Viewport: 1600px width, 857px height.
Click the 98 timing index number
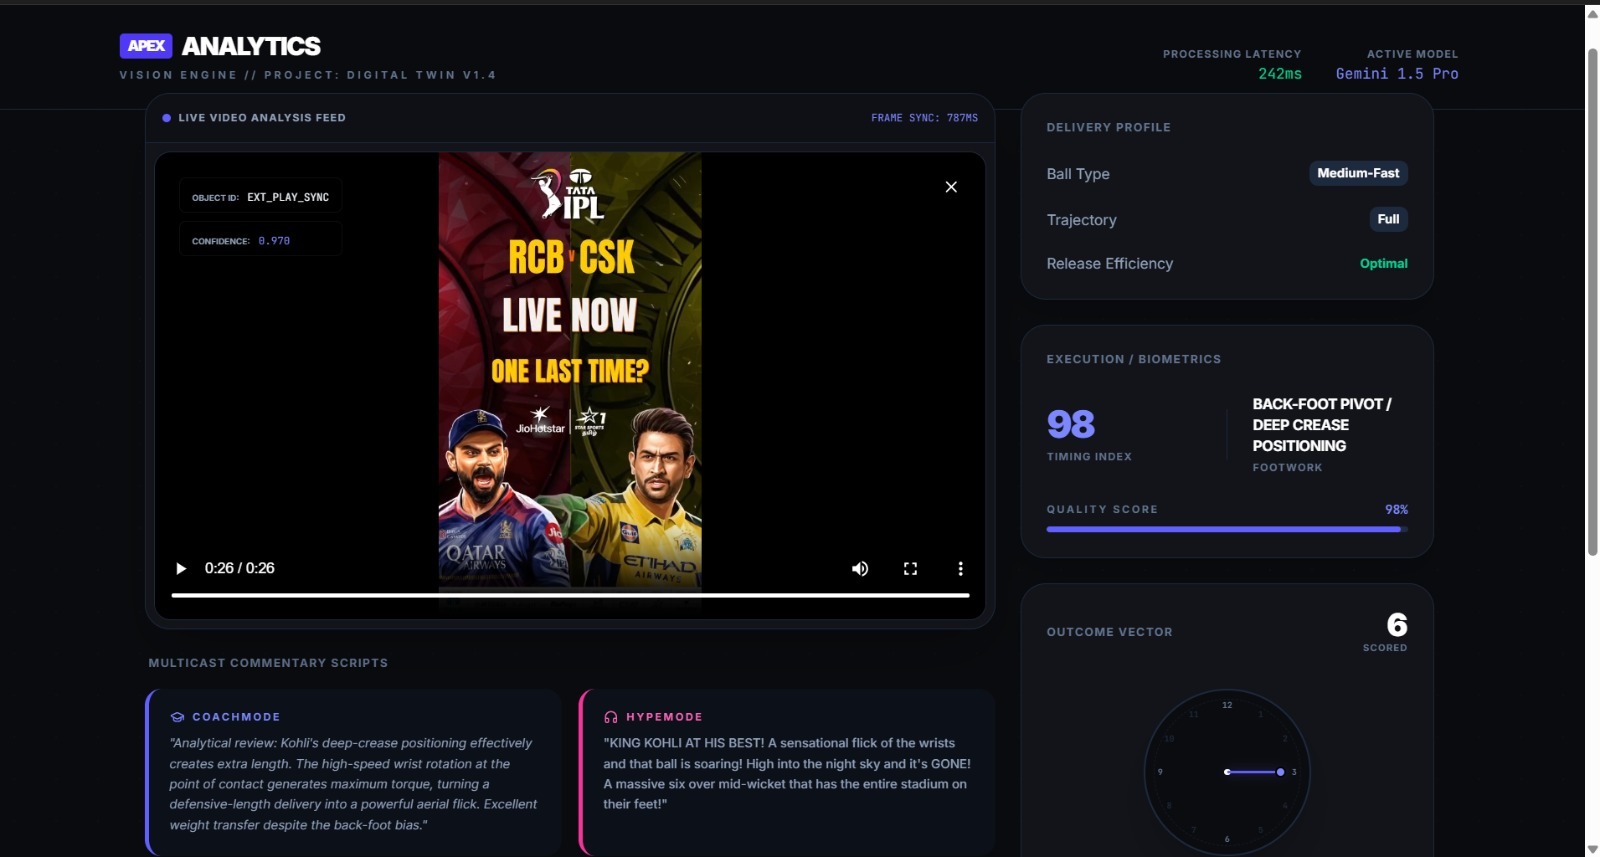click(1071, 424)
